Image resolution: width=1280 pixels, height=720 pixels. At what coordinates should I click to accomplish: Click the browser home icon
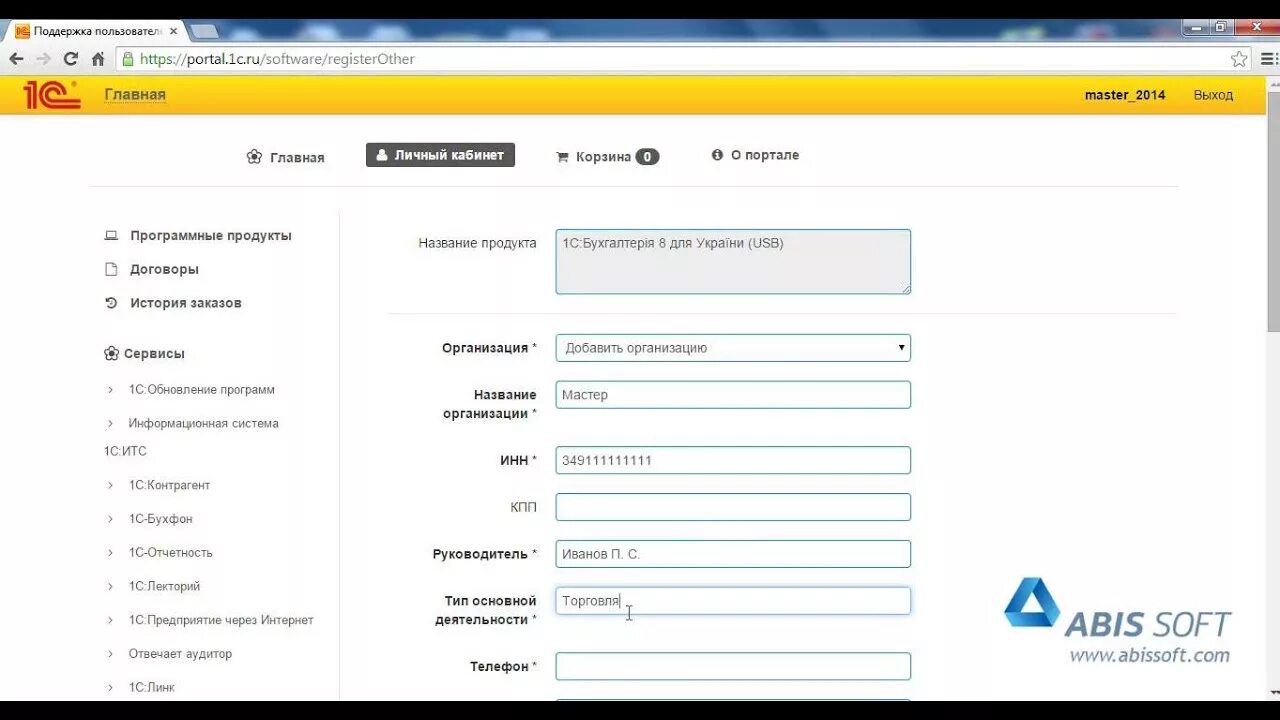click(98, 59)
